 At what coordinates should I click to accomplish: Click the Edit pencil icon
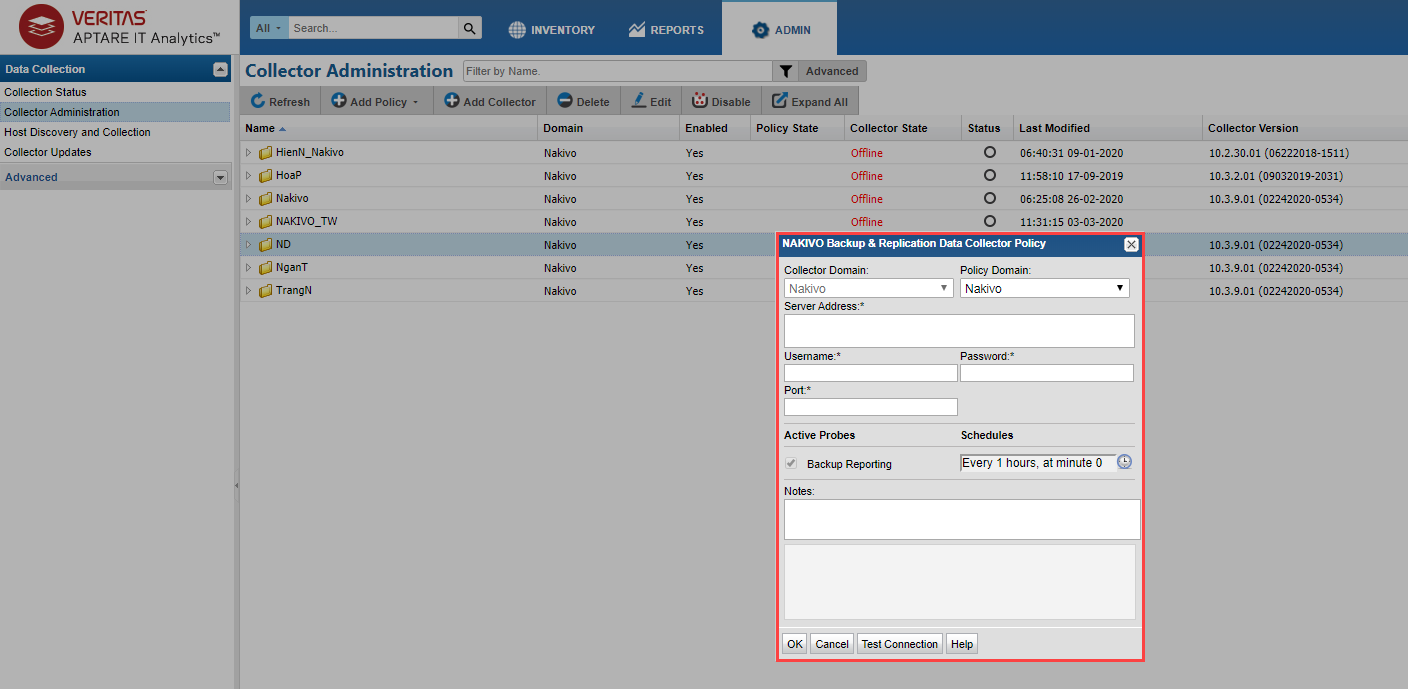point(639,101)
